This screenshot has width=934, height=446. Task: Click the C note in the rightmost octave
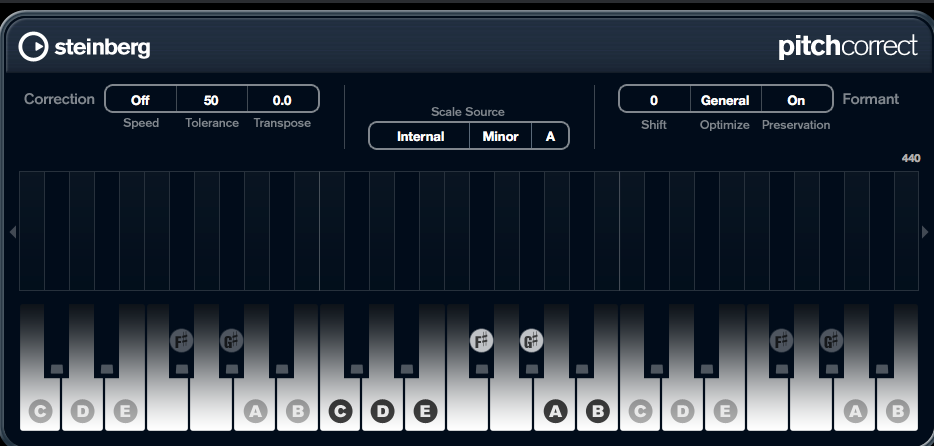(x=640, y=411)
